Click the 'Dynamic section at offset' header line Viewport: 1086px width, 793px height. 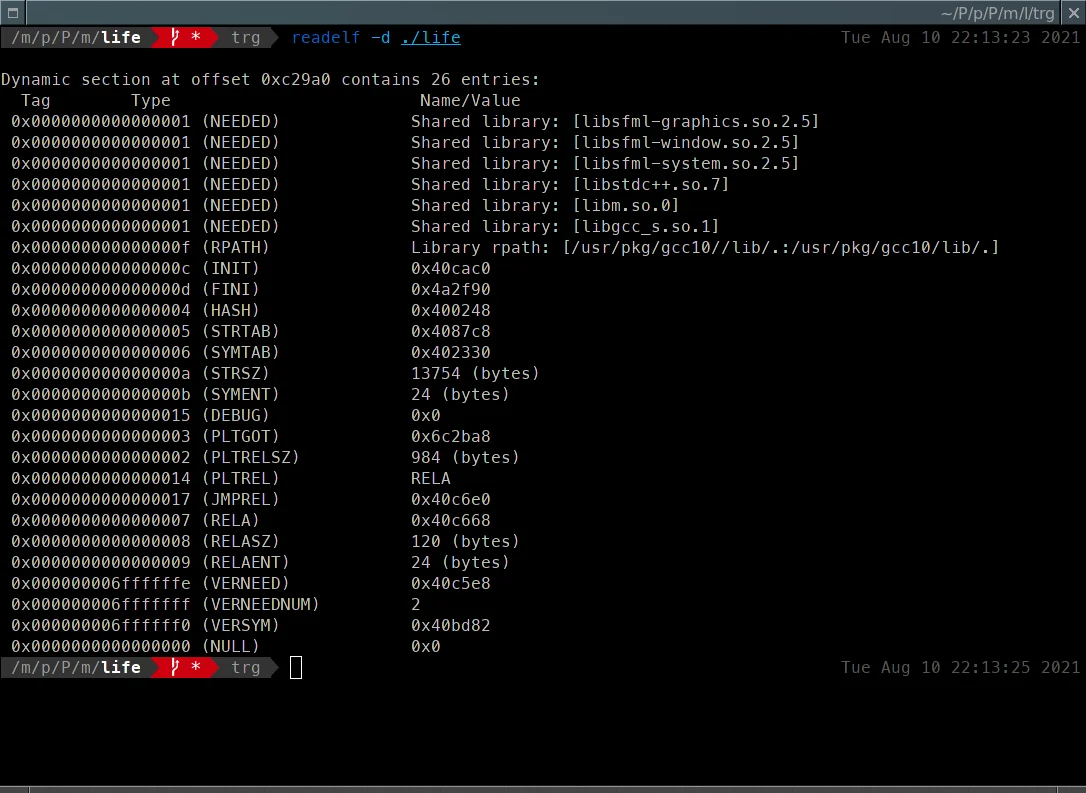click(270, 80)
